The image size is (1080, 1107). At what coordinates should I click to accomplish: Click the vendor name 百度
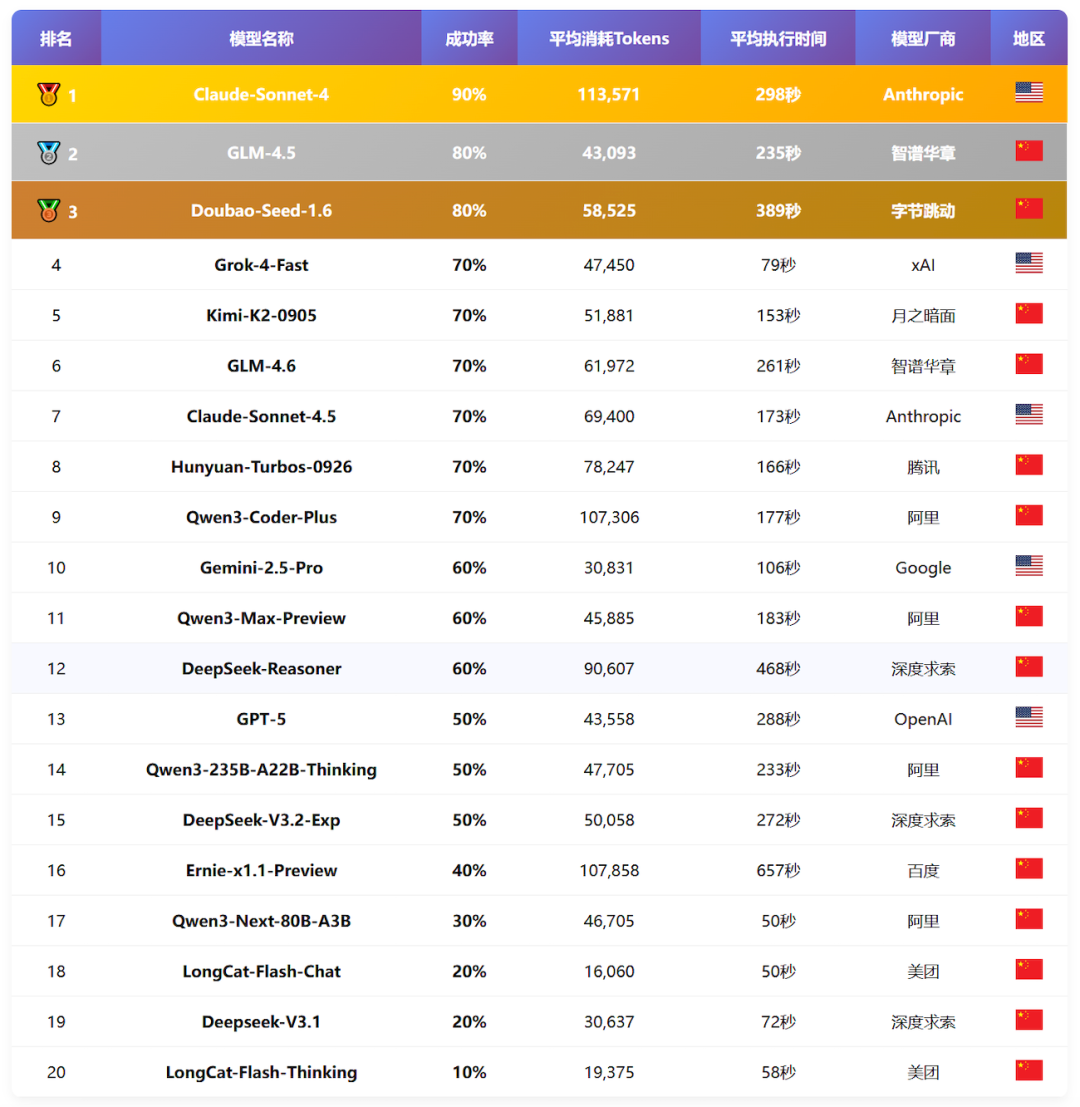tap(923, 870)
